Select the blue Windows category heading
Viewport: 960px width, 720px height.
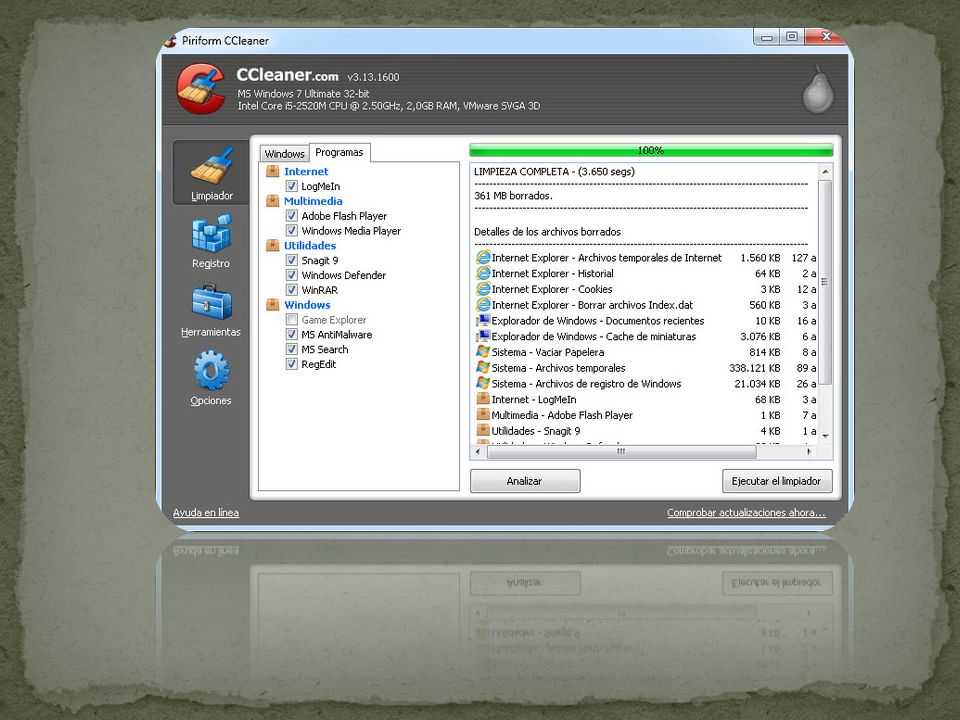tap(307, 305)
